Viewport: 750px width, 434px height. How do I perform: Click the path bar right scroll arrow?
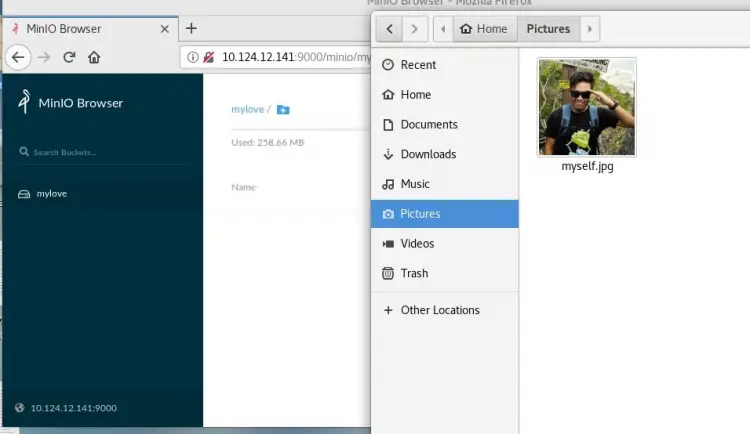pyautogui.click(x=591, y=29)
